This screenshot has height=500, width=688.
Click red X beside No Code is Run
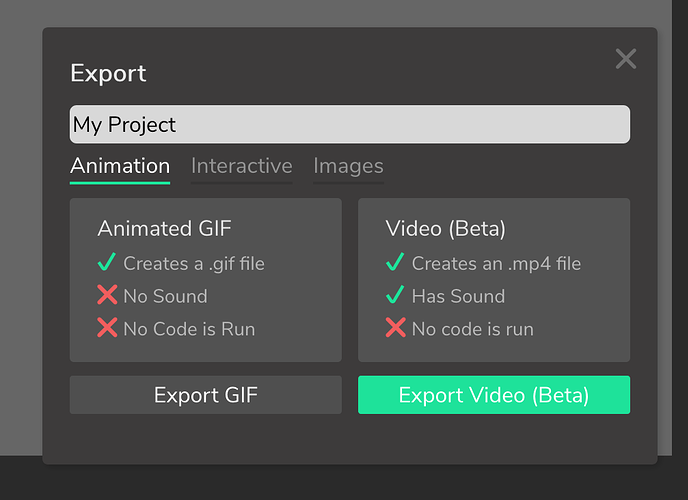coord(107,328)
